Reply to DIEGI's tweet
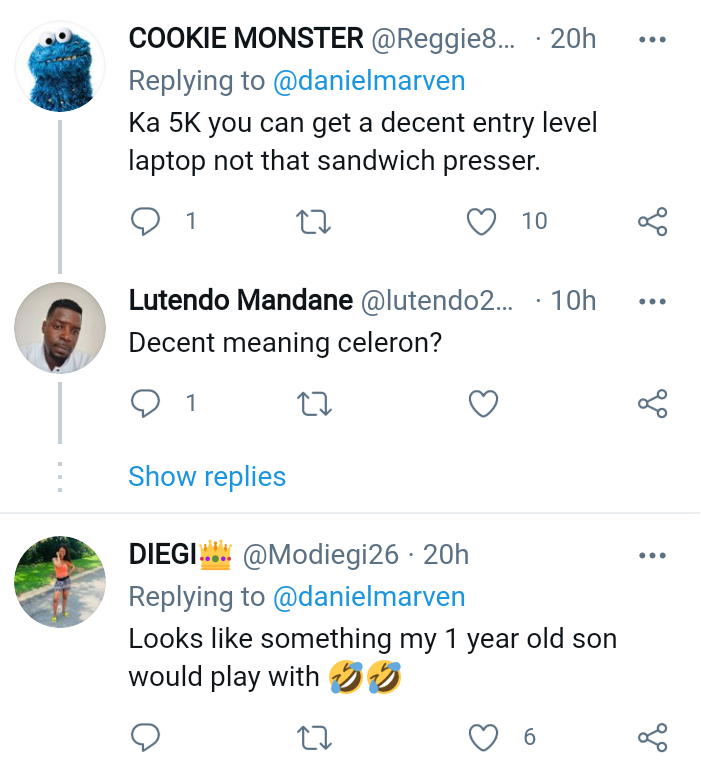Viewport: 701px width, 776px height. click(x=146, y=738)
